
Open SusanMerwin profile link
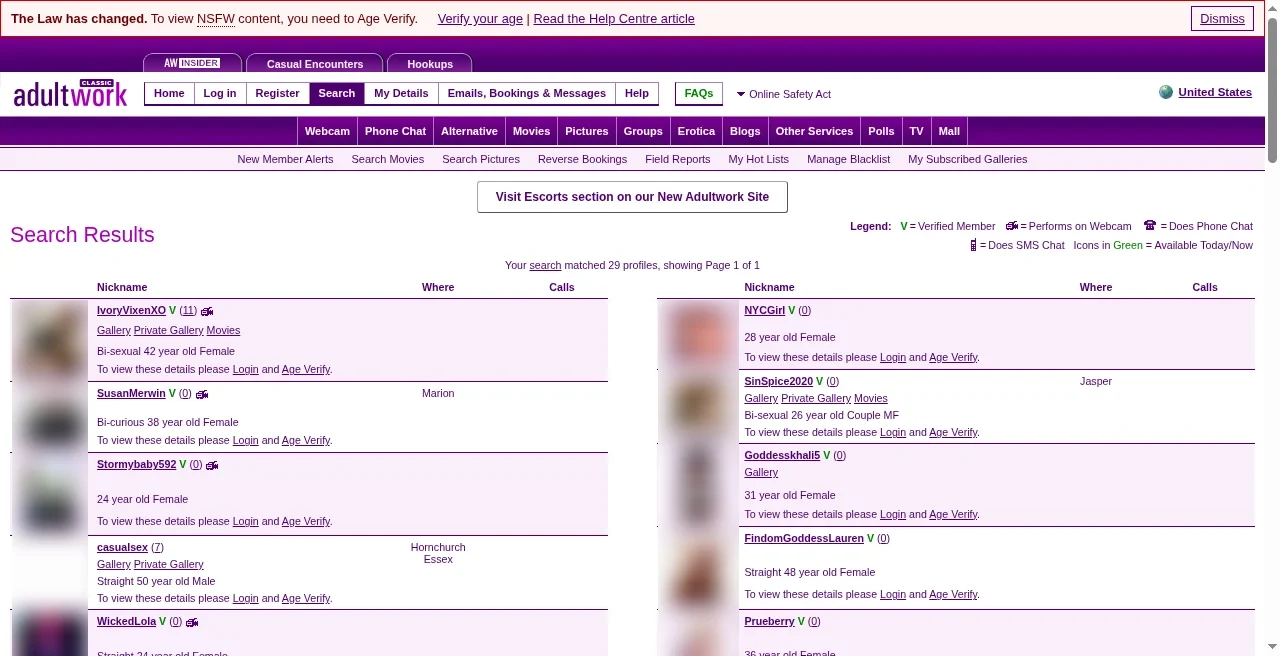tap(131, 394)
